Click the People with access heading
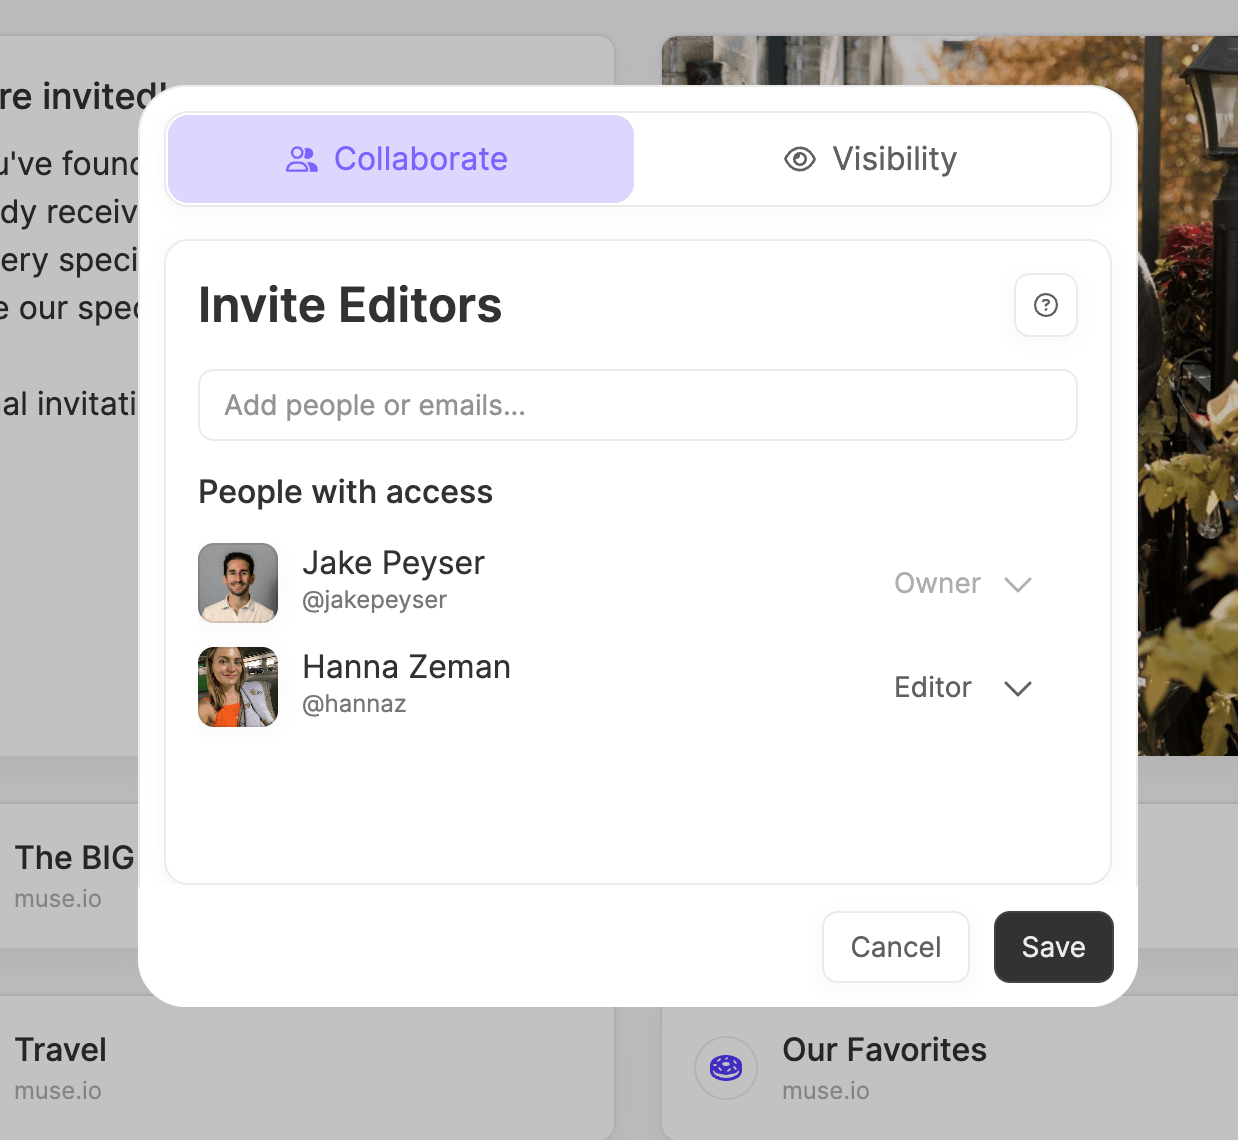This screenshot has height=1140, width=1238. pyautogui.click(x=345, y=491)
